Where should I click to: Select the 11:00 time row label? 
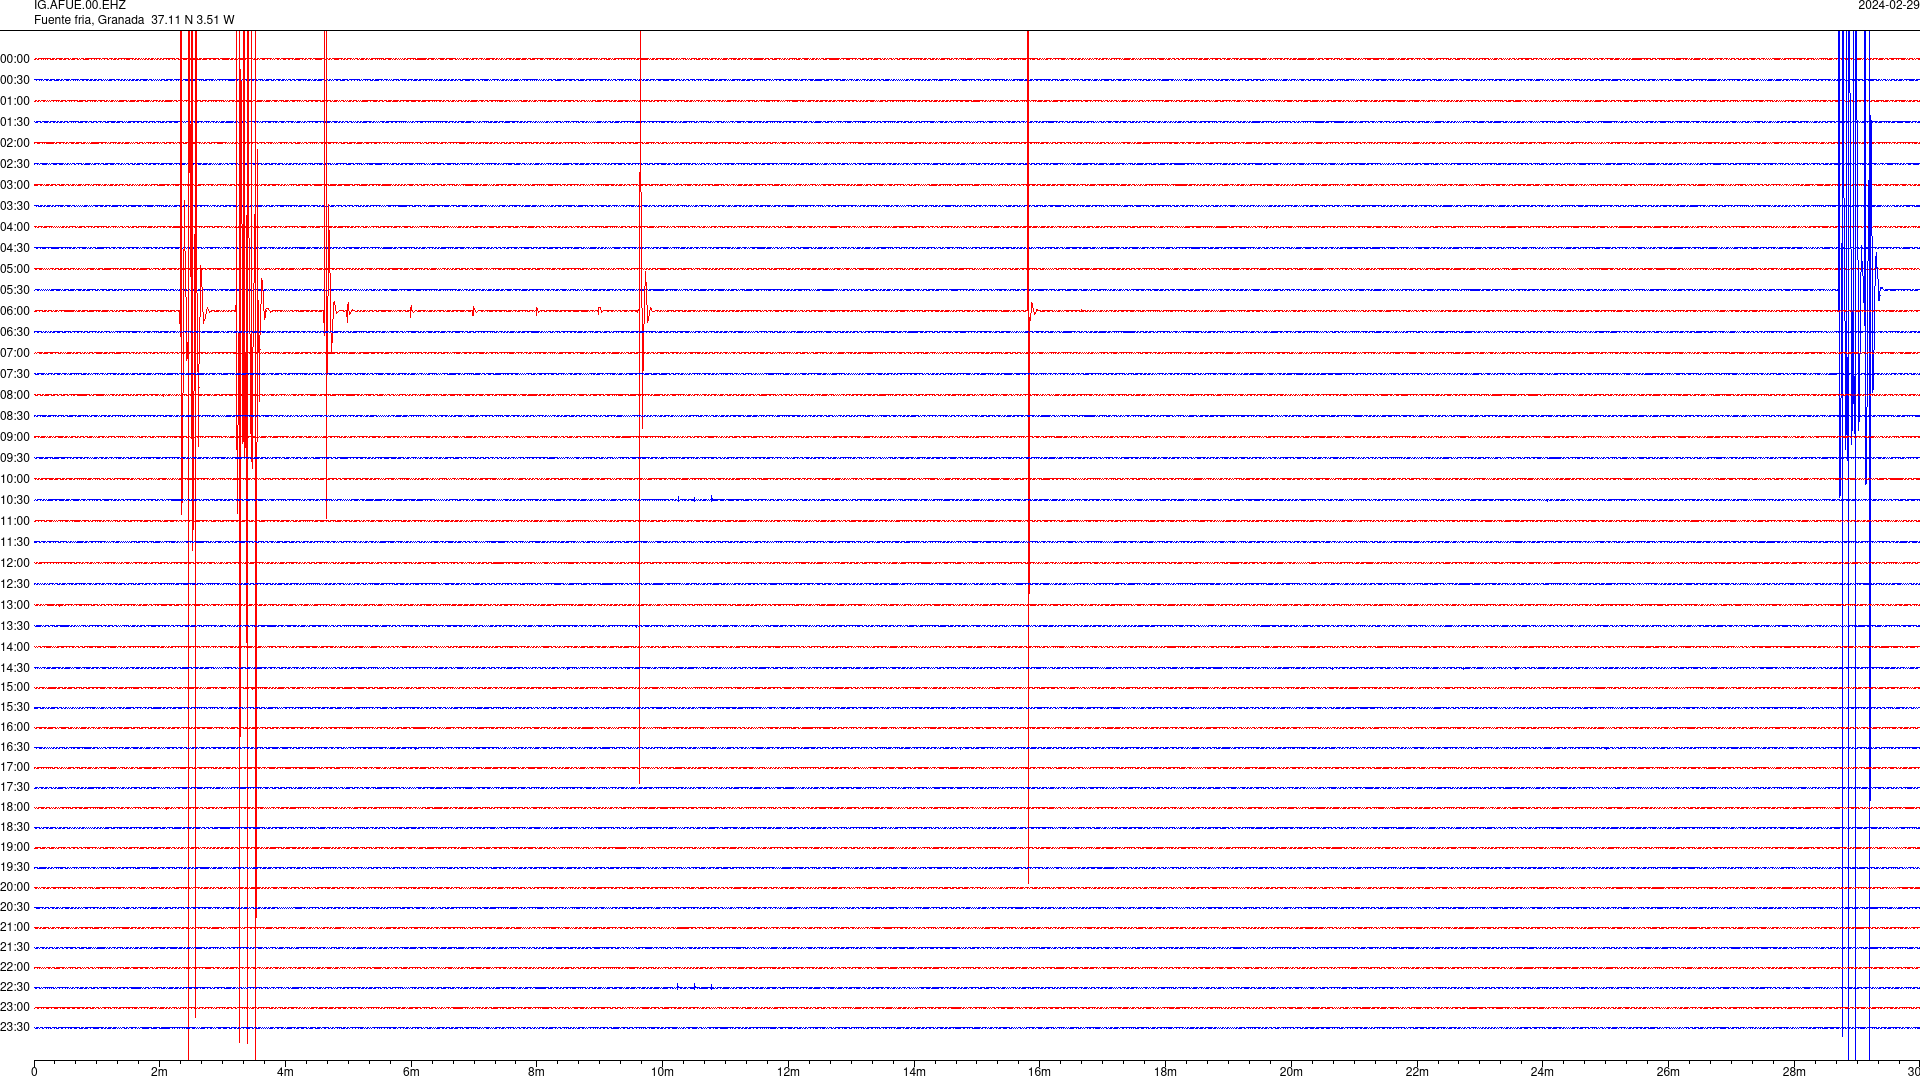(x=15, y=521)
